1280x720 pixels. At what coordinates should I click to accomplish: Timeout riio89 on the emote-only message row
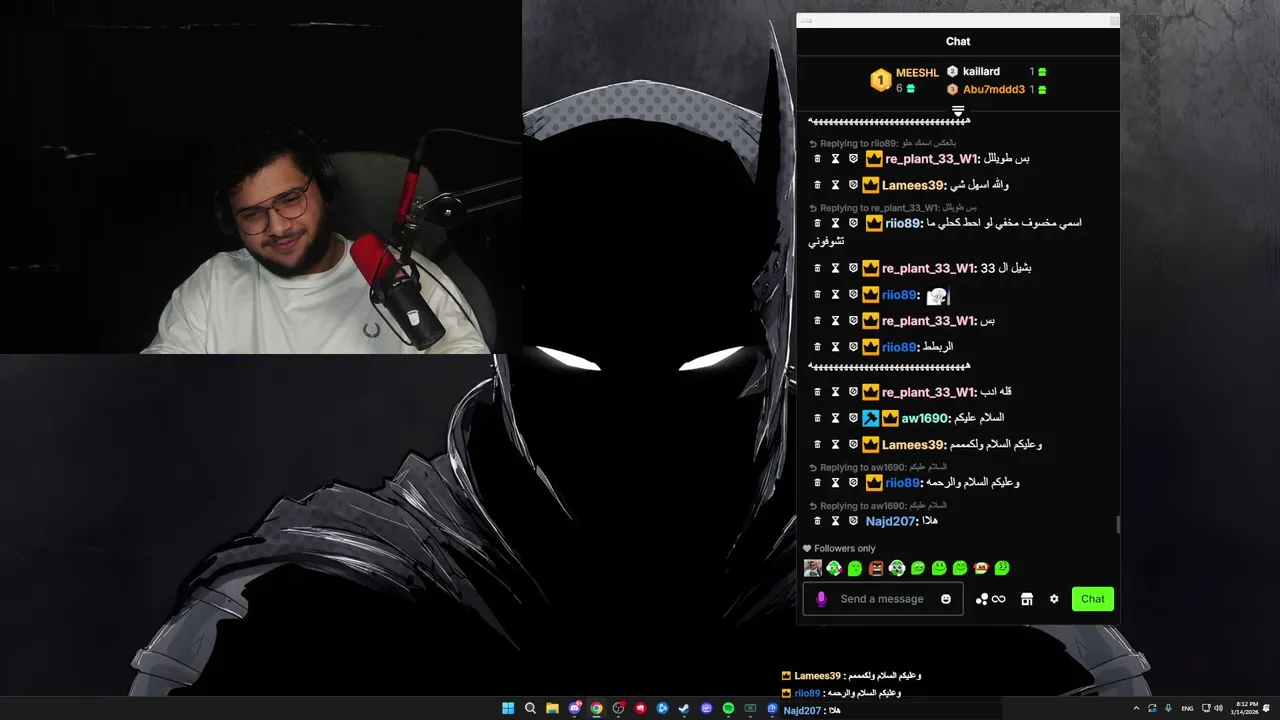click(835, 295)
